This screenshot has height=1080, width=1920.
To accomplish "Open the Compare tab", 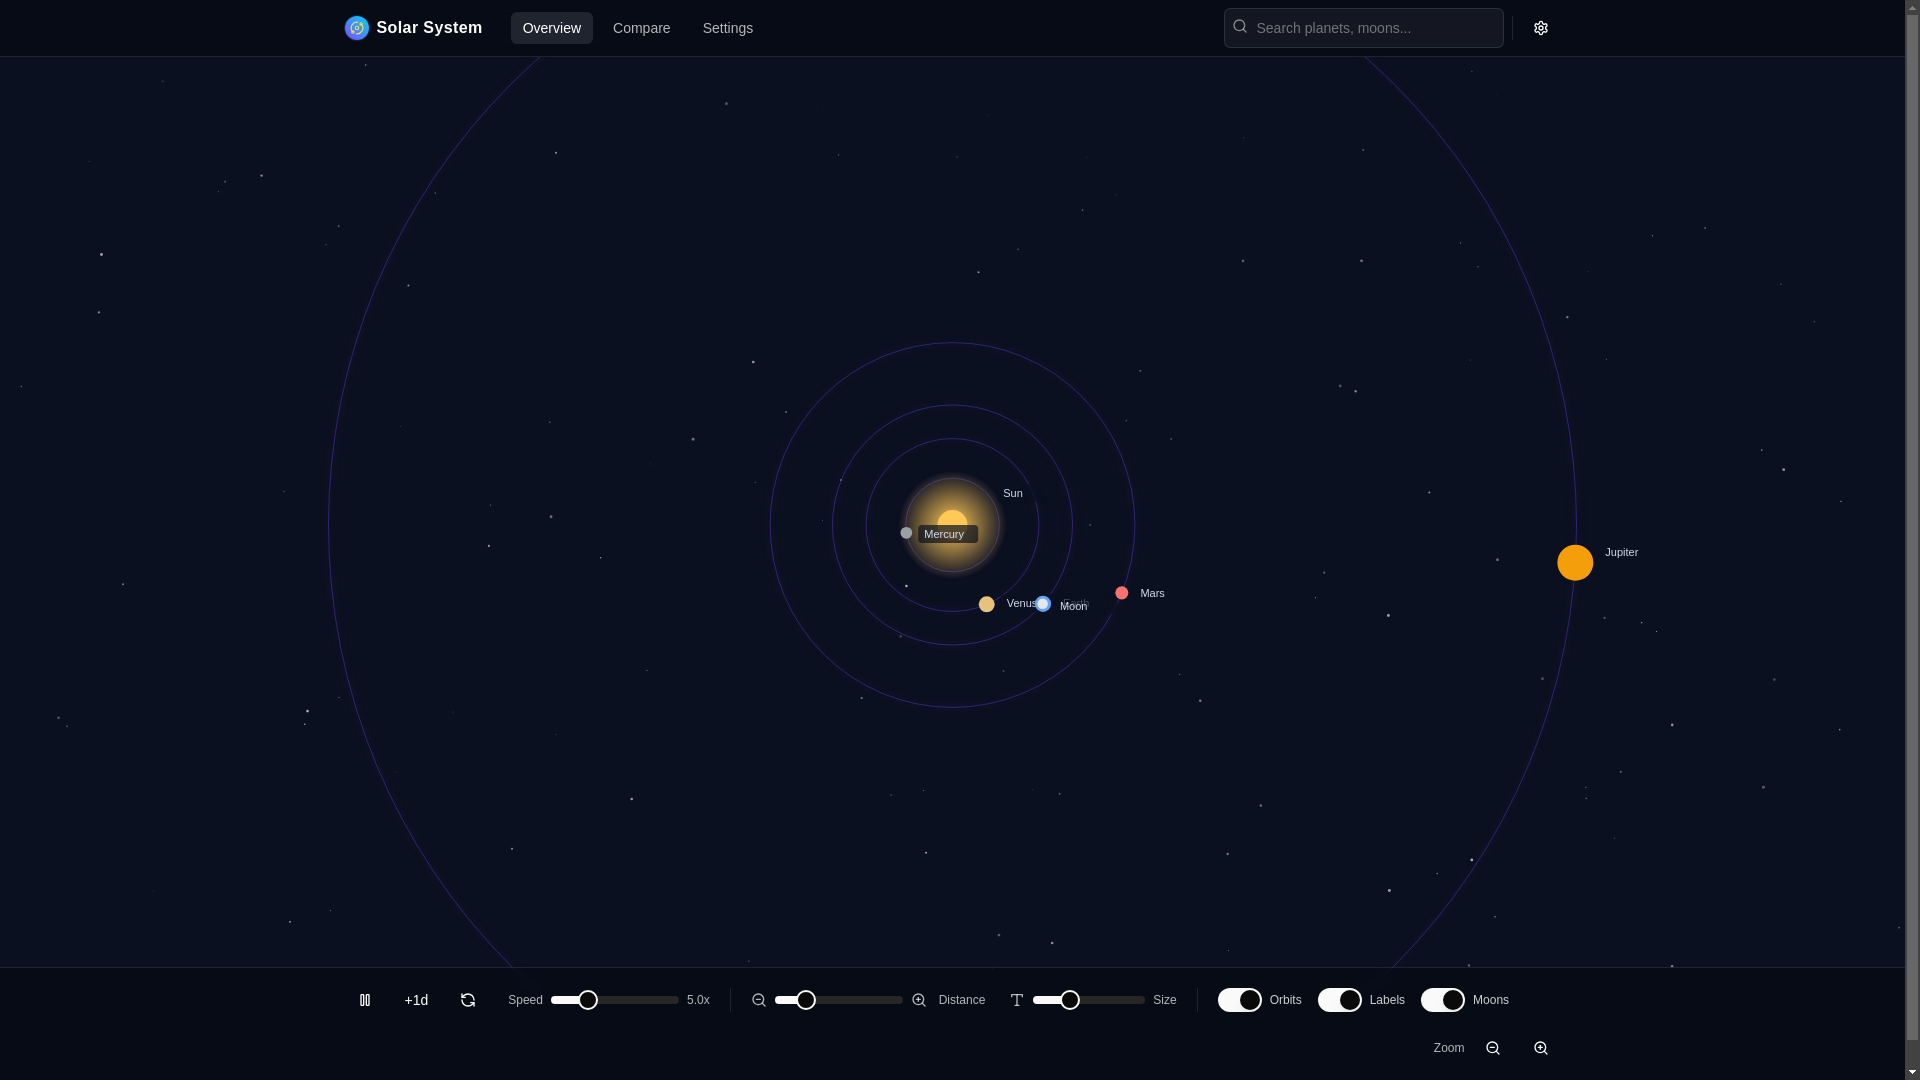I will click(642, 28).
